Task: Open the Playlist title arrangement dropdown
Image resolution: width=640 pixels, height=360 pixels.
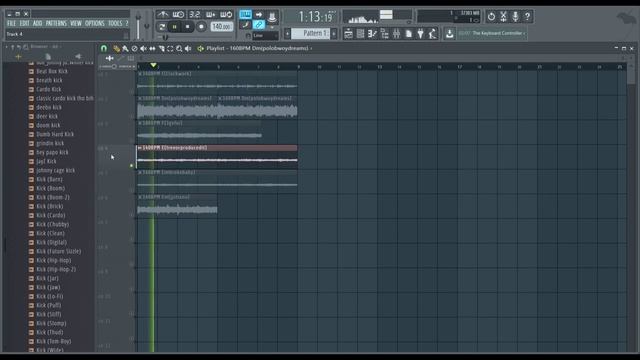Action: [259, 48]
